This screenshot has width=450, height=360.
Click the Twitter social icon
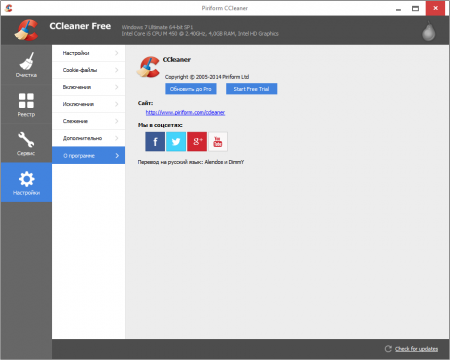click(176, 141)
